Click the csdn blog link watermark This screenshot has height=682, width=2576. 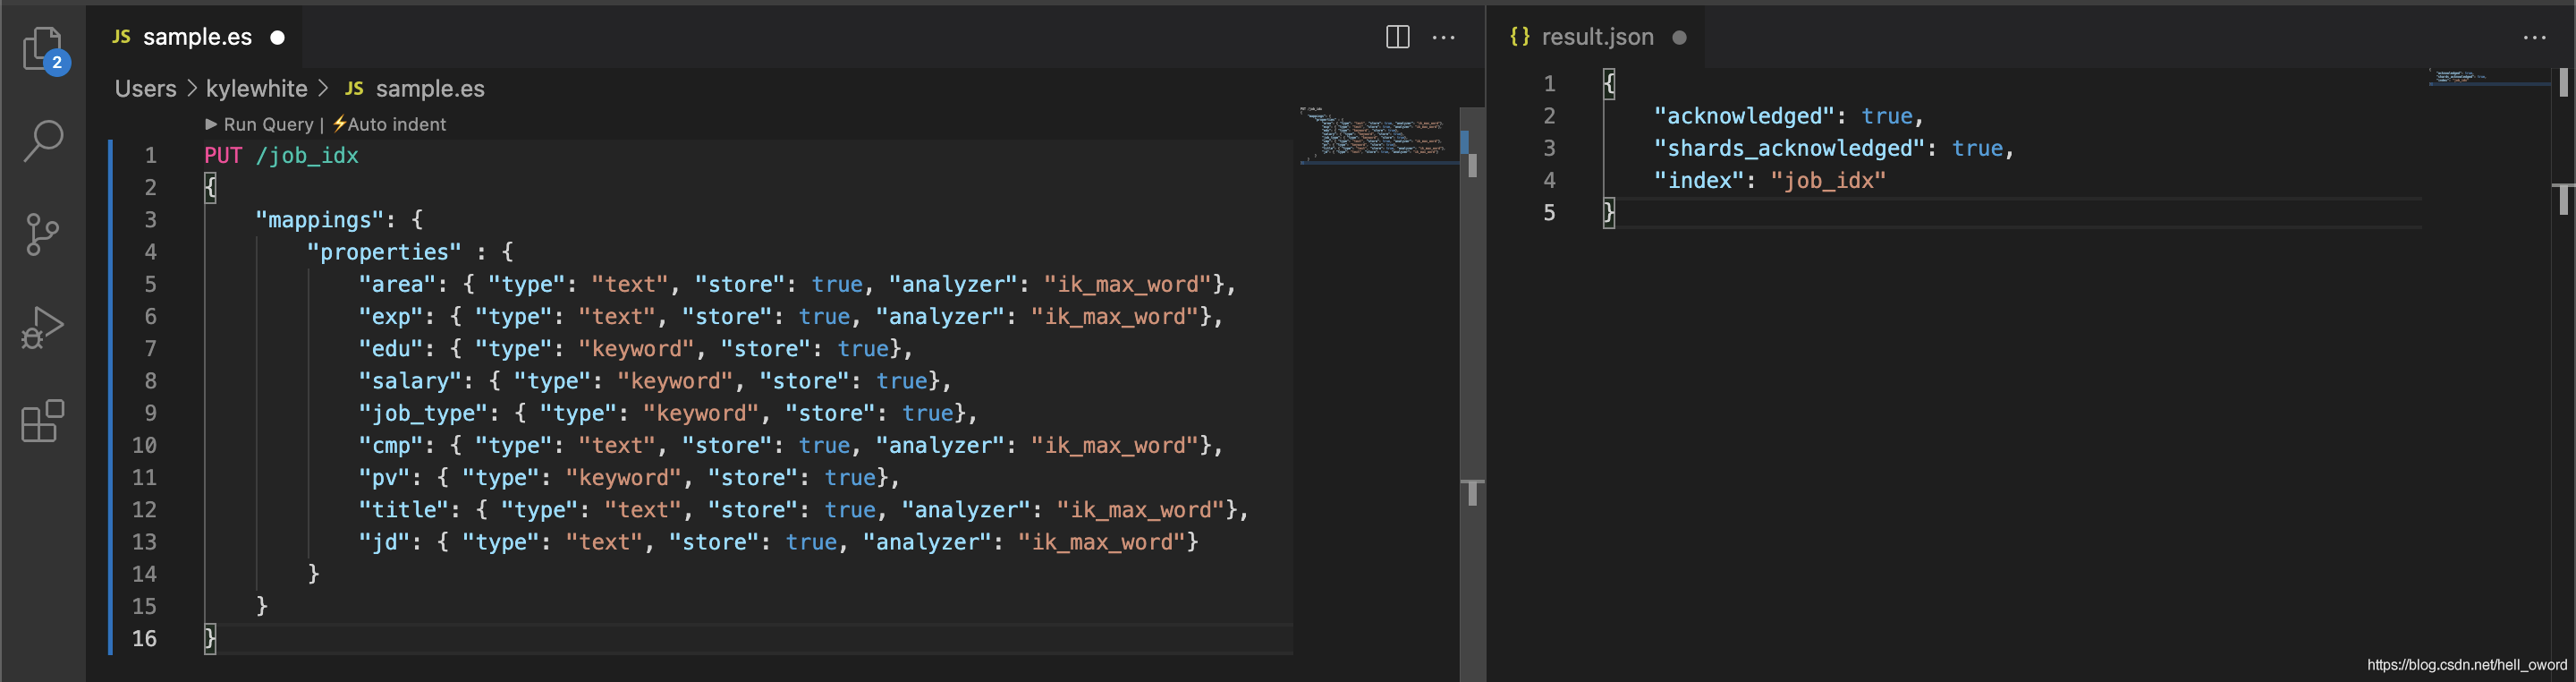[x=2466, y=665]
